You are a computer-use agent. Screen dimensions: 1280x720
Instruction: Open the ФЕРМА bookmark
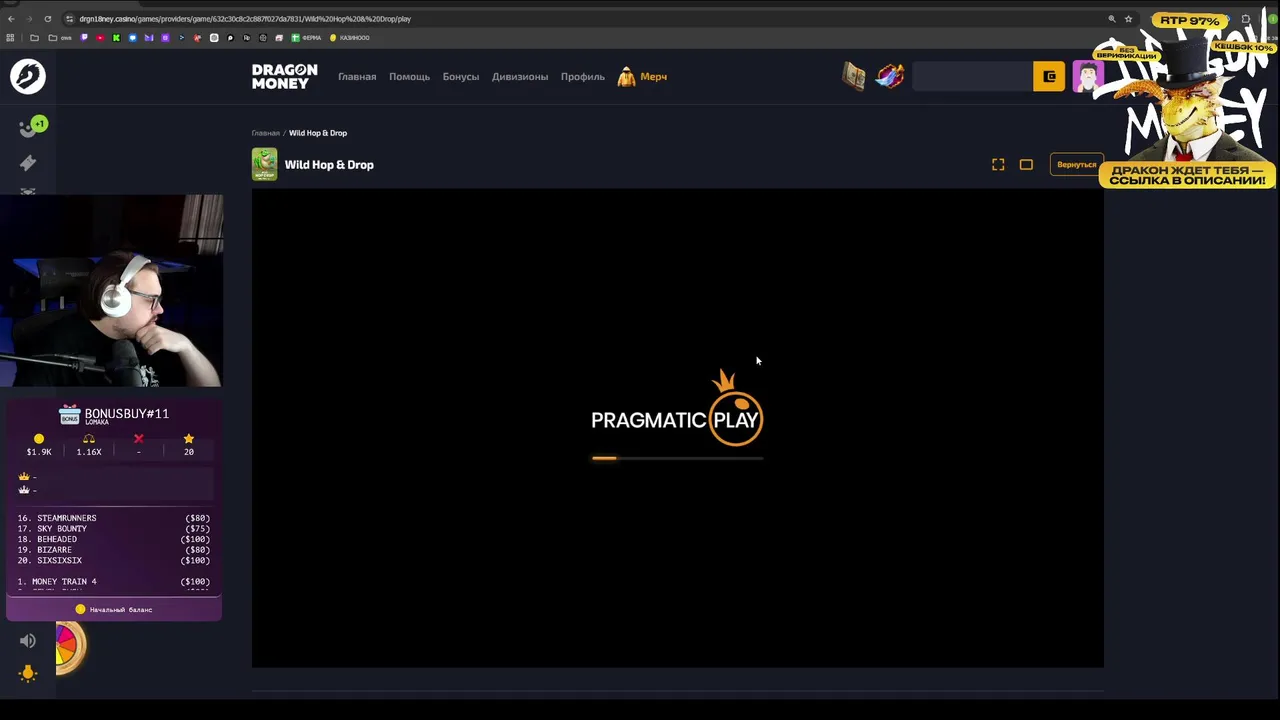point(306,38)
